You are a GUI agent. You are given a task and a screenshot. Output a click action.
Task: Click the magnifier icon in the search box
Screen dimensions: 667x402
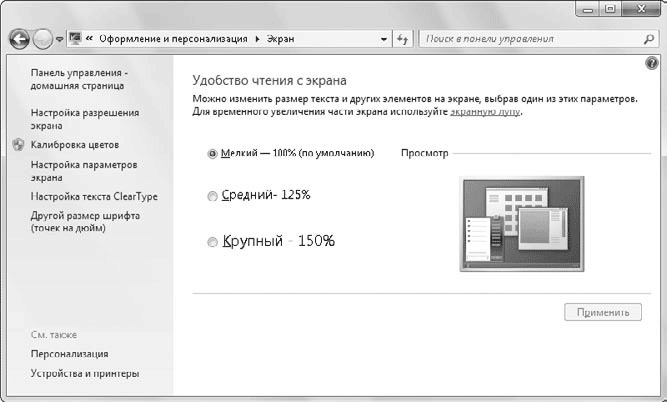(647, 39)
